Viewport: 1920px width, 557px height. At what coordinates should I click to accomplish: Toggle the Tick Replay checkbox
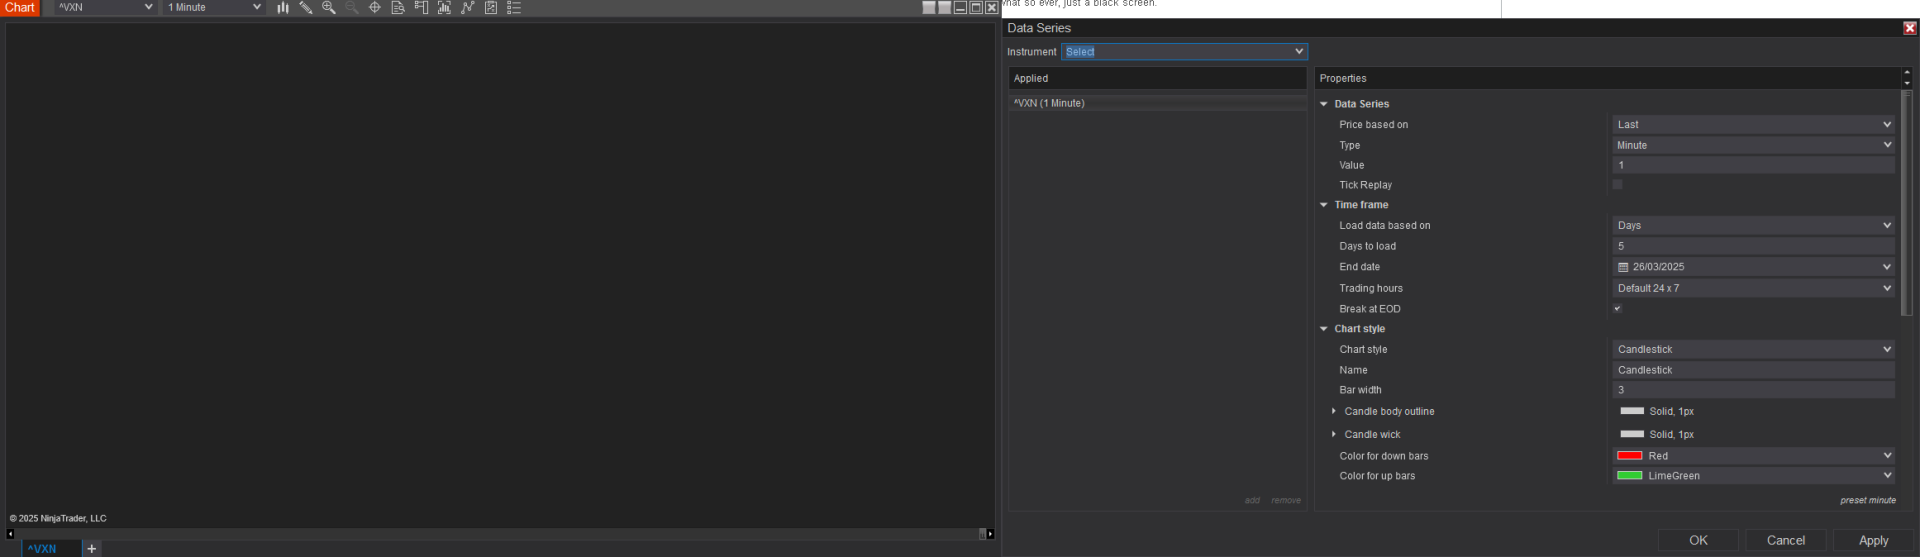[1617, 185]
